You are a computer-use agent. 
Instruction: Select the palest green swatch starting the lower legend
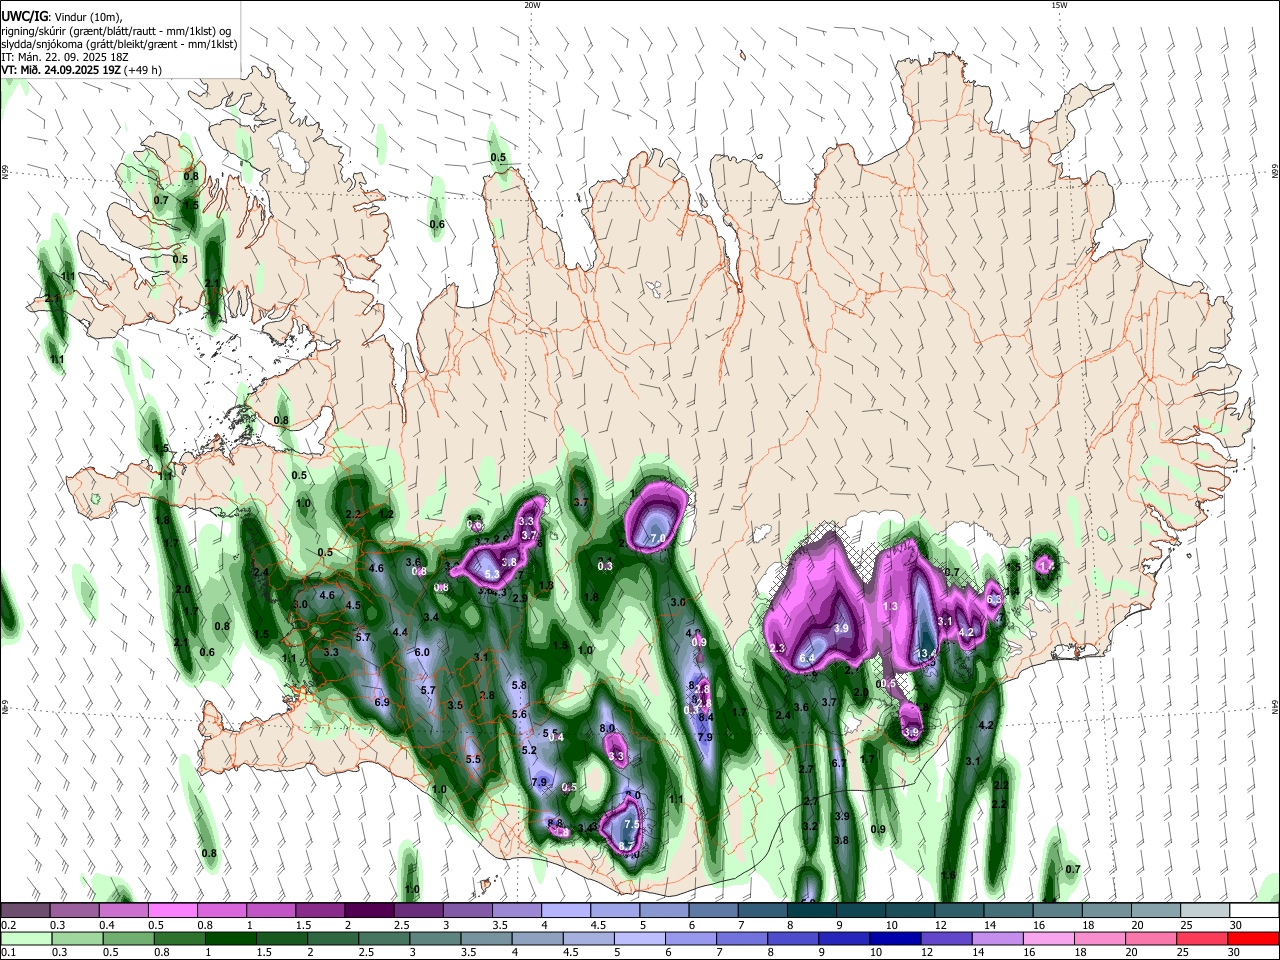coord(27,939)
